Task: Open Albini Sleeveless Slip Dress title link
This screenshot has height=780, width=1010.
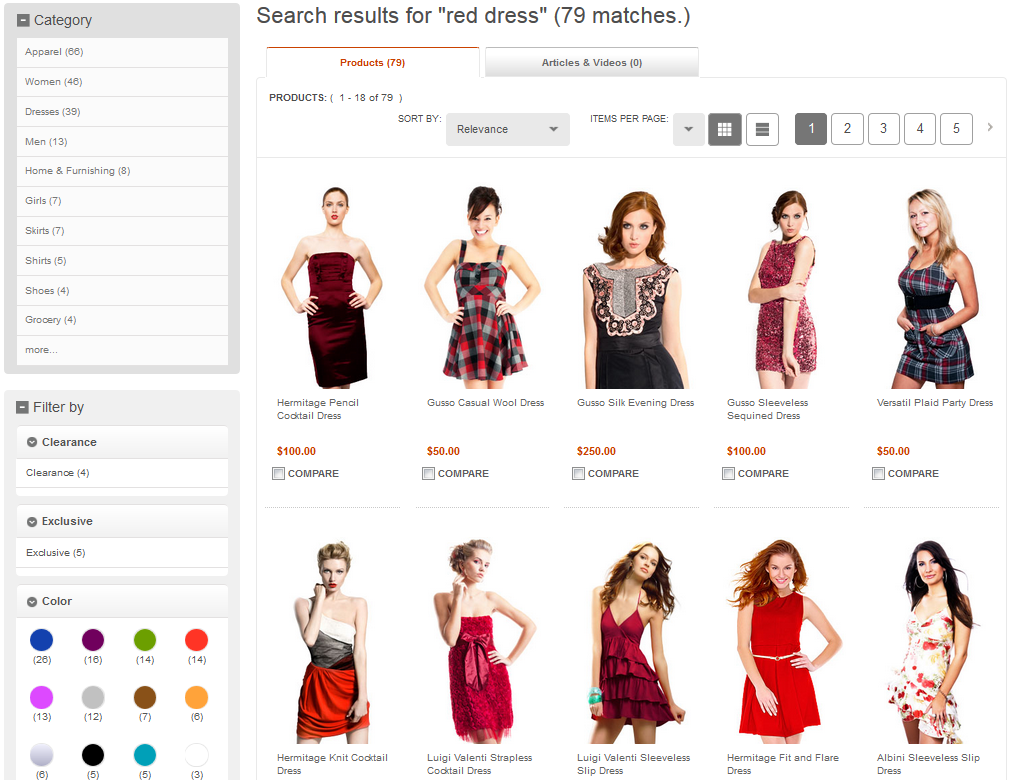Action: (x=928, y=764)
